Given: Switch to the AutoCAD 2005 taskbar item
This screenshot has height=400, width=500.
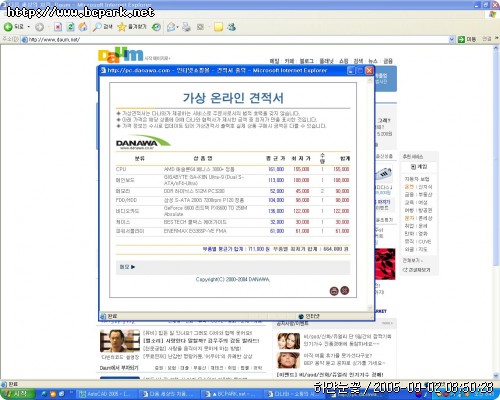Looking at the screenshot, I should (106, 394).
